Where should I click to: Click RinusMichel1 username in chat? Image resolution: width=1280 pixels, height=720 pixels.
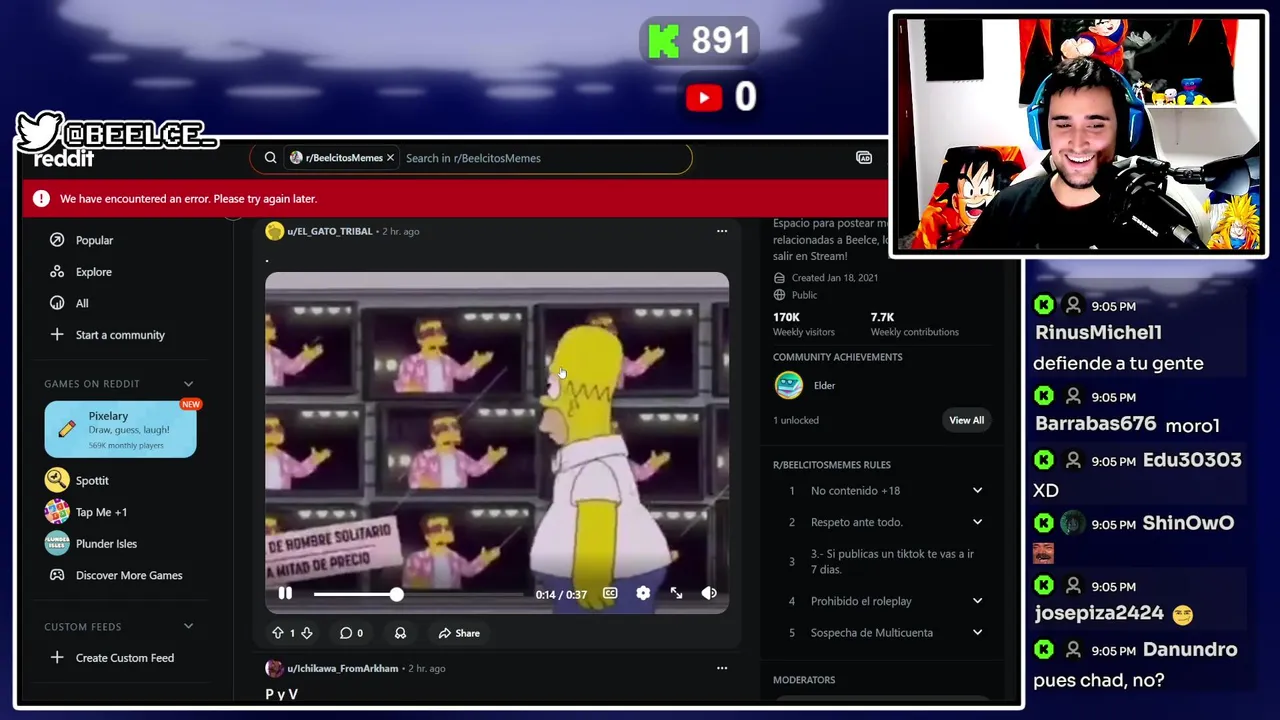tap(1098, 333)
